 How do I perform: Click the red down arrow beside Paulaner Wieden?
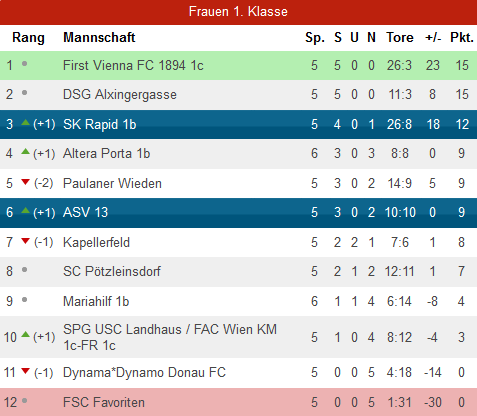[x=25, y=182]
